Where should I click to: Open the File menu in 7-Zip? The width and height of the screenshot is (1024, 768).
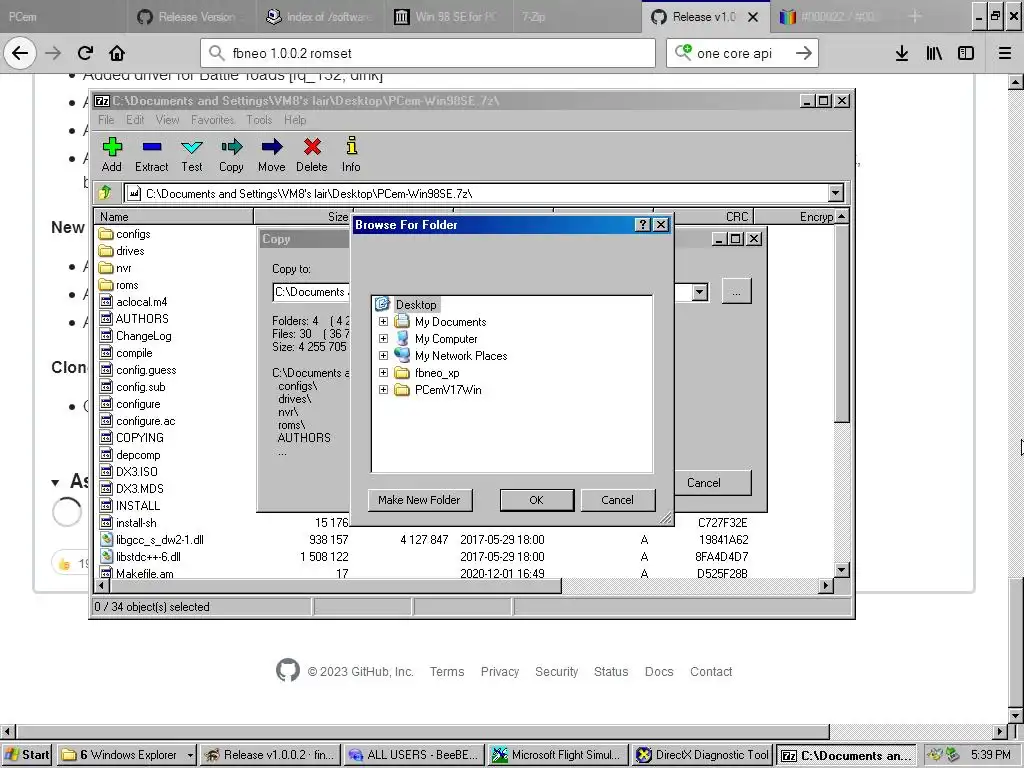coord(106,120)
